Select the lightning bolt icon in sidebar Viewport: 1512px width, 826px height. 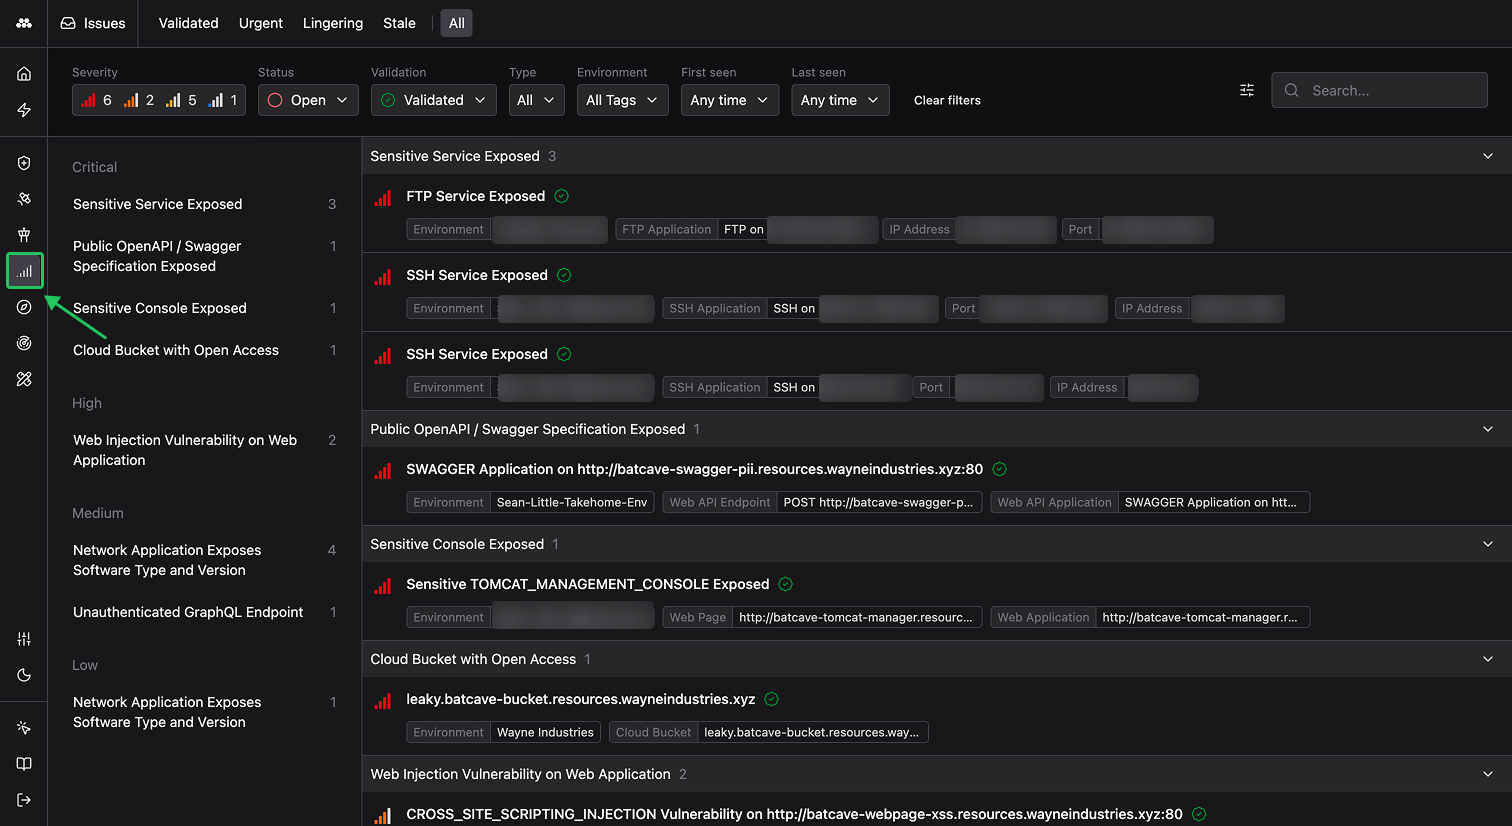click(24, 109)
